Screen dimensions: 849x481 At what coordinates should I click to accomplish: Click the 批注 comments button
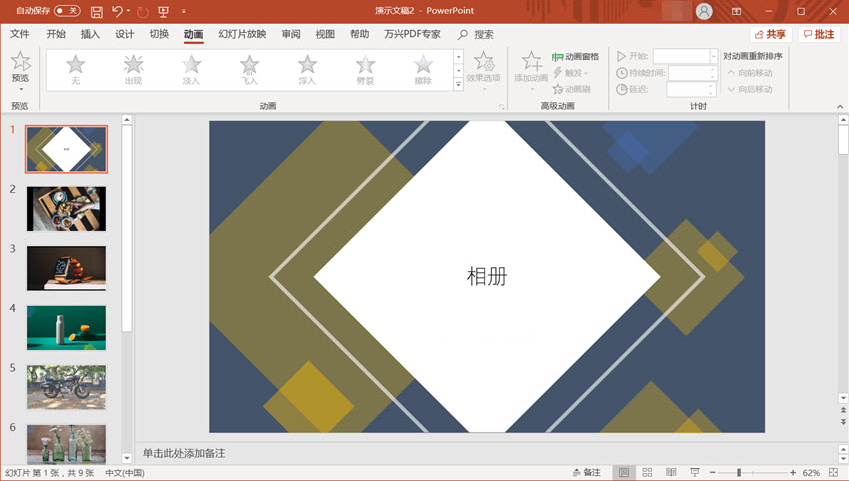coord(819,34)
